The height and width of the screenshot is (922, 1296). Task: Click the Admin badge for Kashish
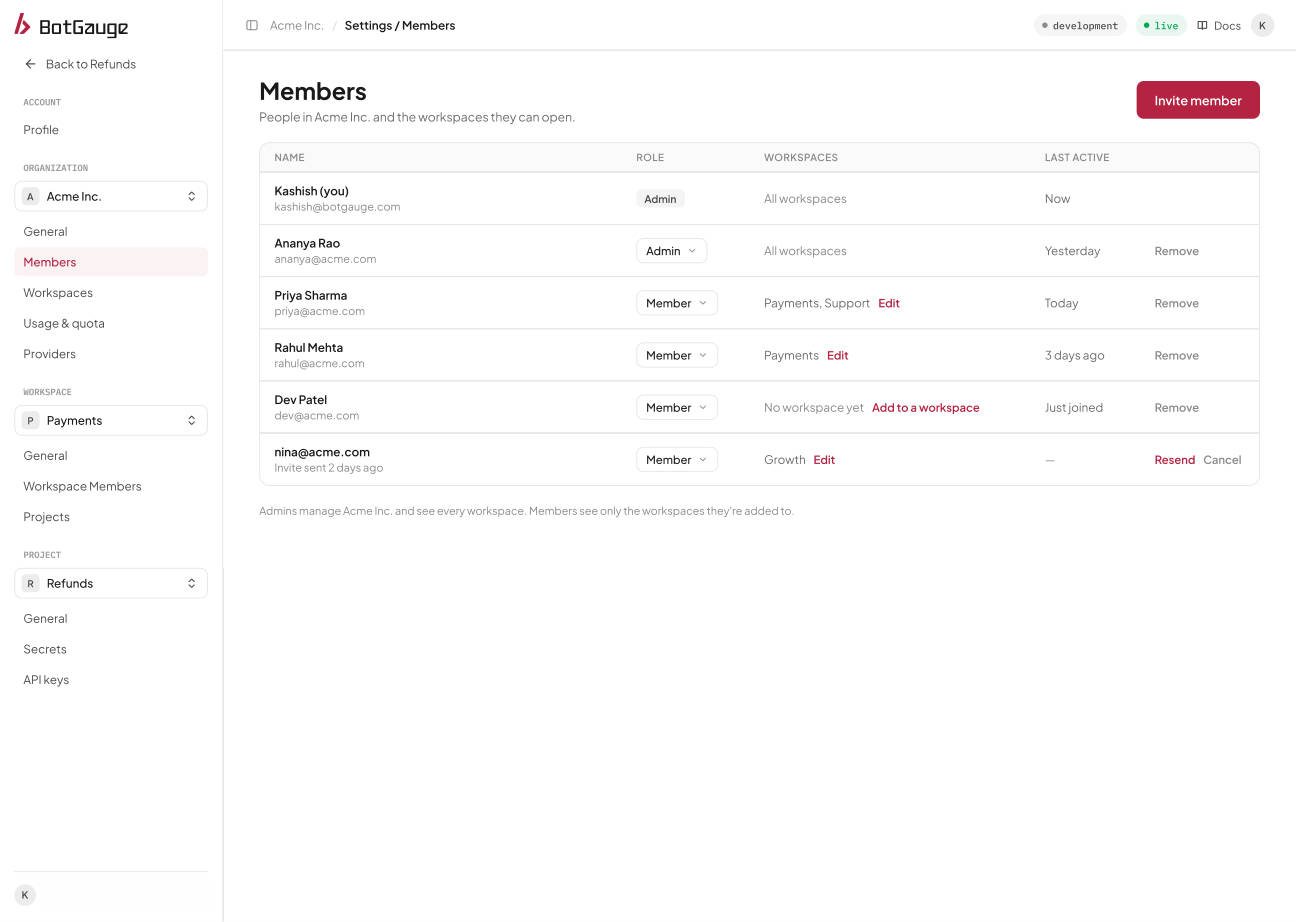coord(660,199)
